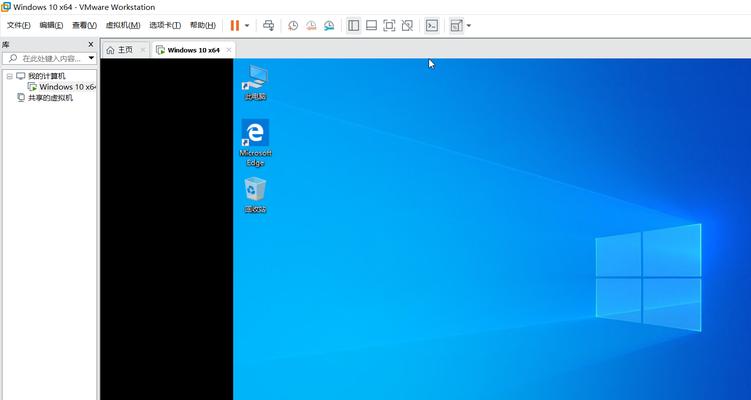Toggle the thumbnail bar view

371,25
